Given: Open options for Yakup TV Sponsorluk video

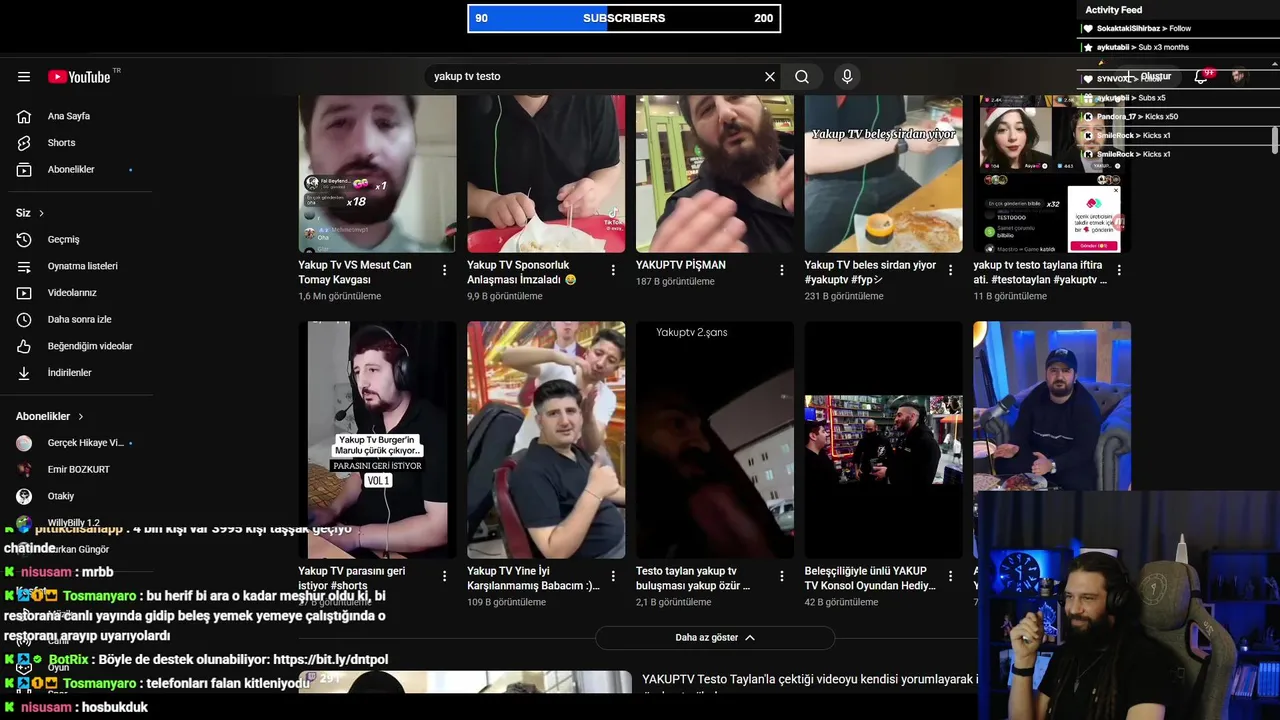Looking at the screenshot, I should click(613, 270).
